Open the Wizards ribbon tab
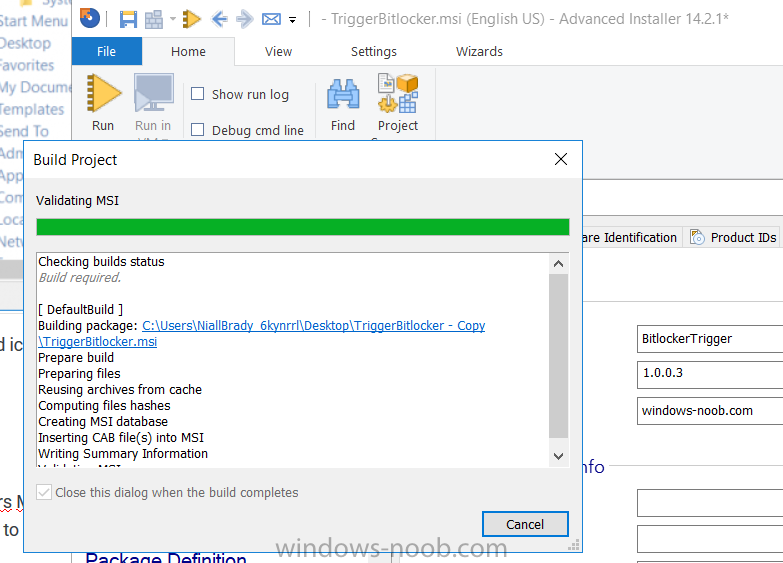The image size is (783, 563). (479, 51)
